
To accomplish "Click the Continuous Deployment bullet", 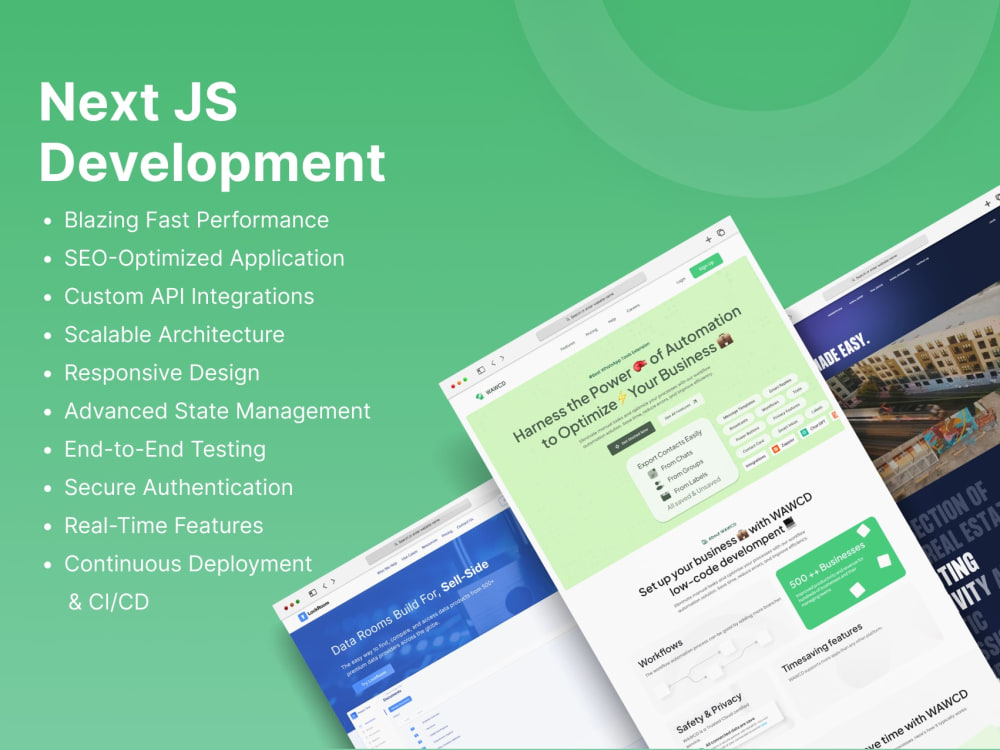I will 188,564.
